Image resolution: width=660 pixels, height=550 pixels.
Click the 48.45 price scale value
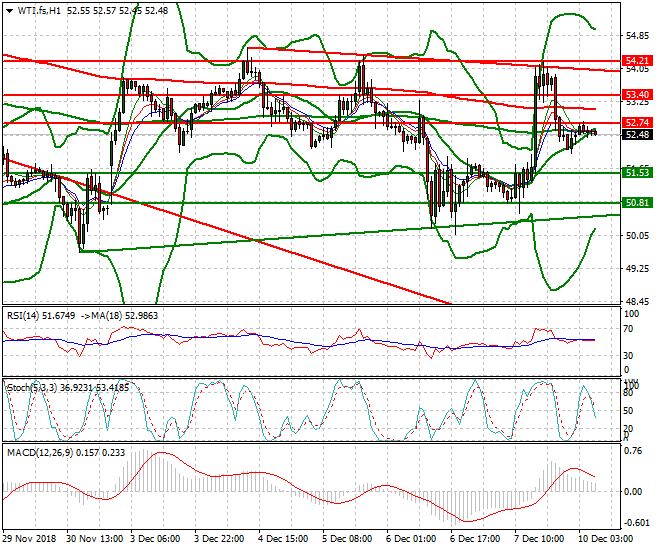coord(638,302)
